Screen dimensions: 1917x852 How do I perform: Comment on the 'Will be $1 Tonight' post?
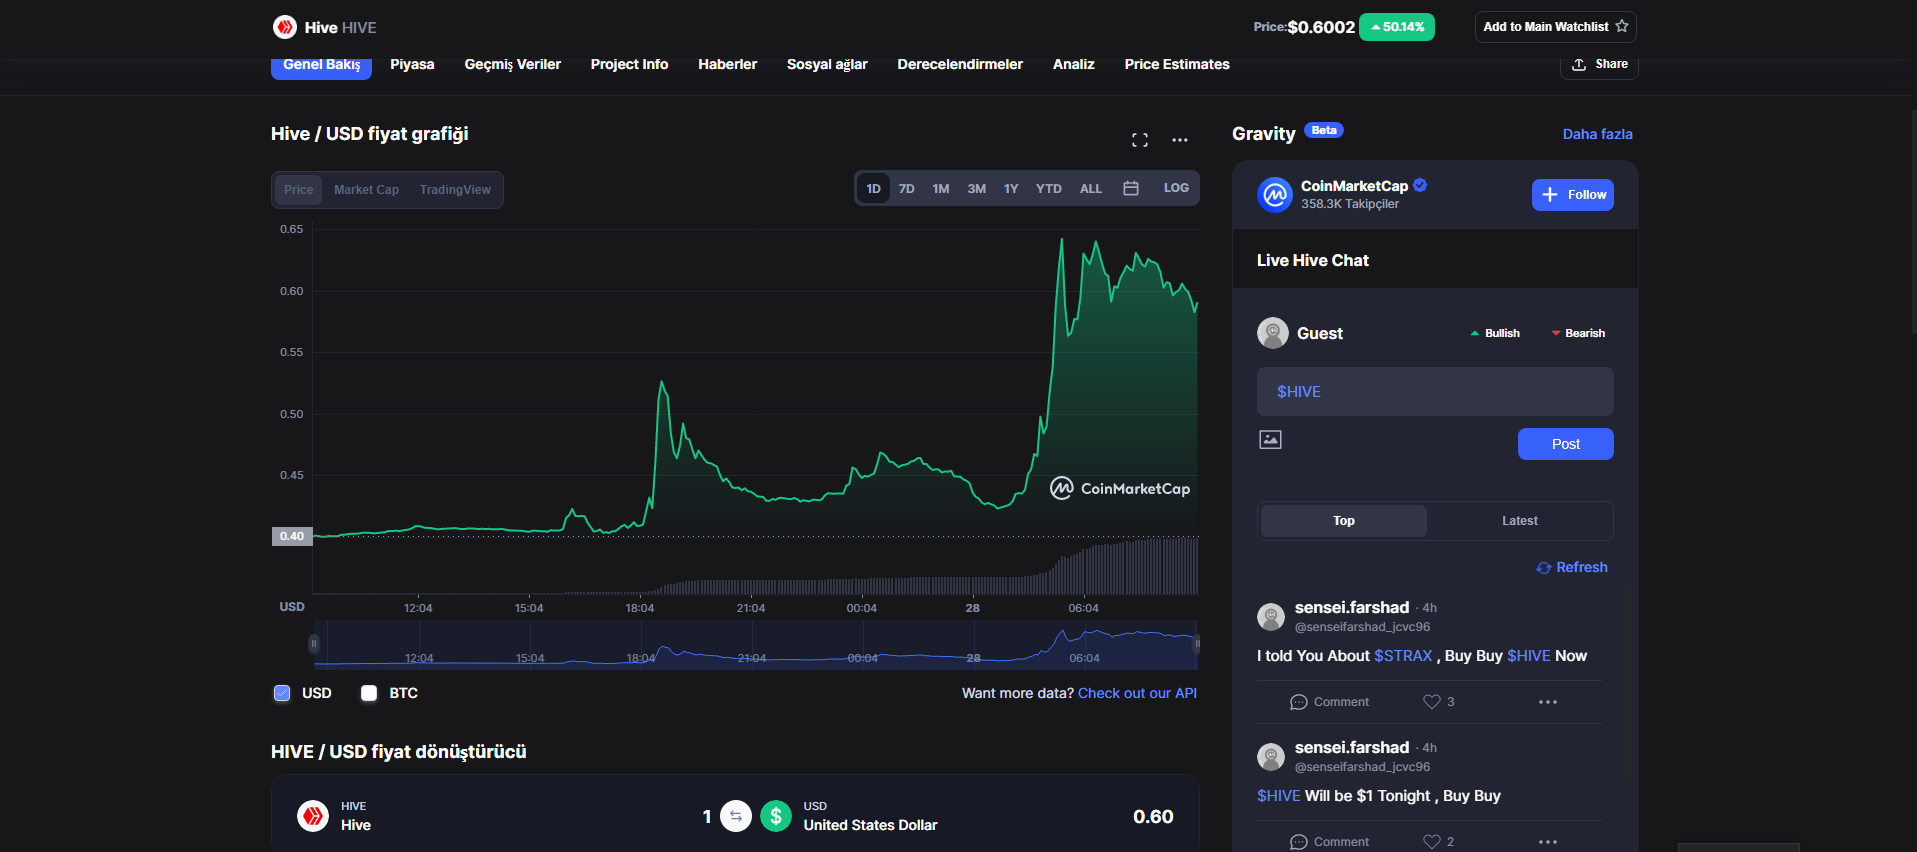(x=1329, y=842)
